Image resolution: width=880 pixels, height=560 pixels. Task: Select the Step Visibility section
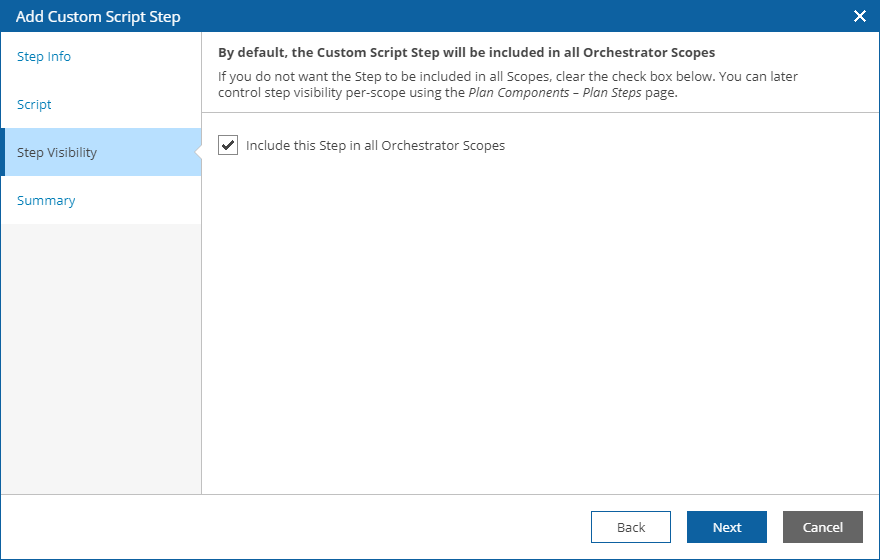pos(57,153)
